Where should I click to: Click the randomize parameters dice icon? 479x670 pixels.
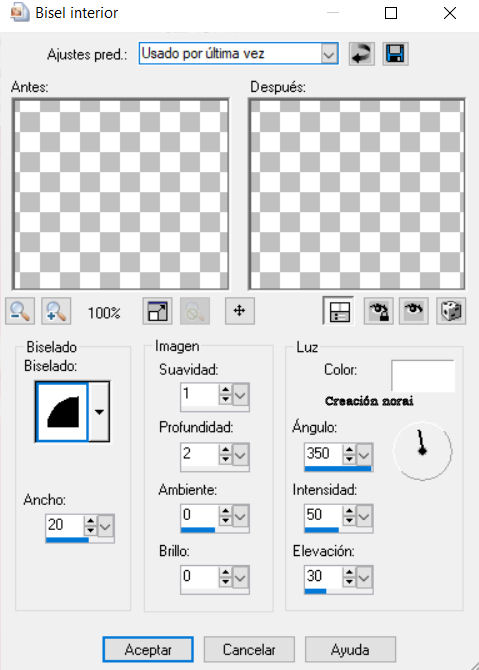click(x=451, y=311)
